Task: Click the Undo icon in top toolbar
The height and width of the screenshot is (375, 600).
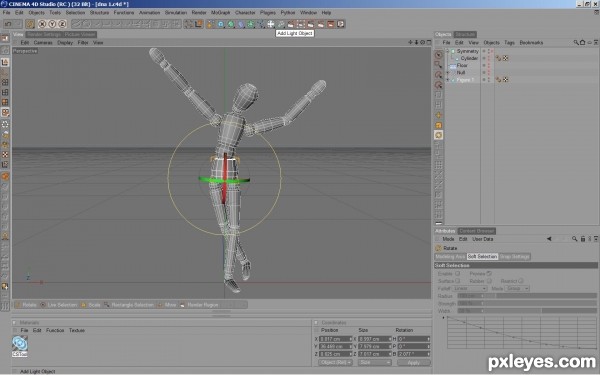Action: [8, 24]
